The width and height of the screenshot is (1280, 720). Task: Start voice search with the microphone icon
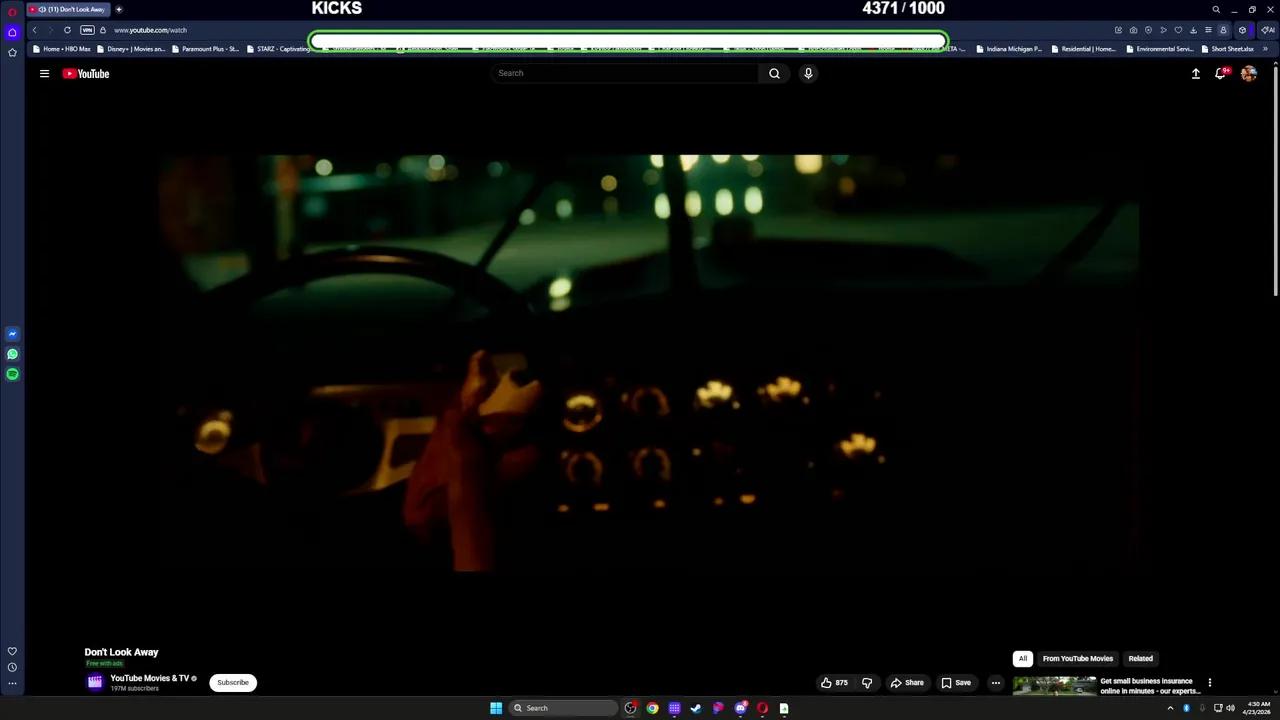pos(808,73)
